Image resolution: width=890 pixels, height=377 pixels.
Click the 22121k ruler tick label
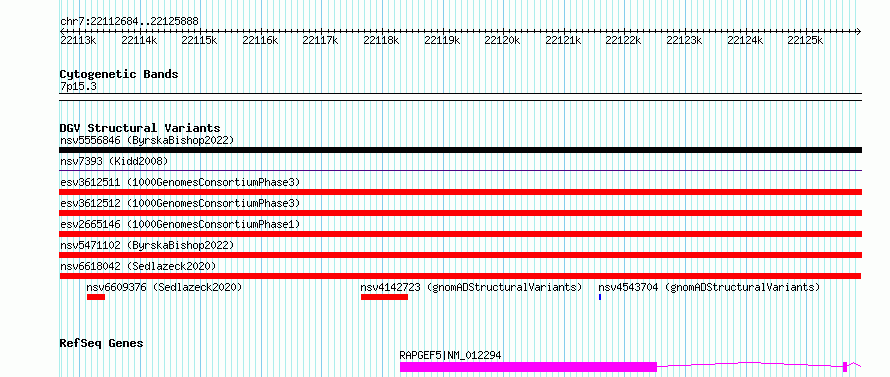563,40
